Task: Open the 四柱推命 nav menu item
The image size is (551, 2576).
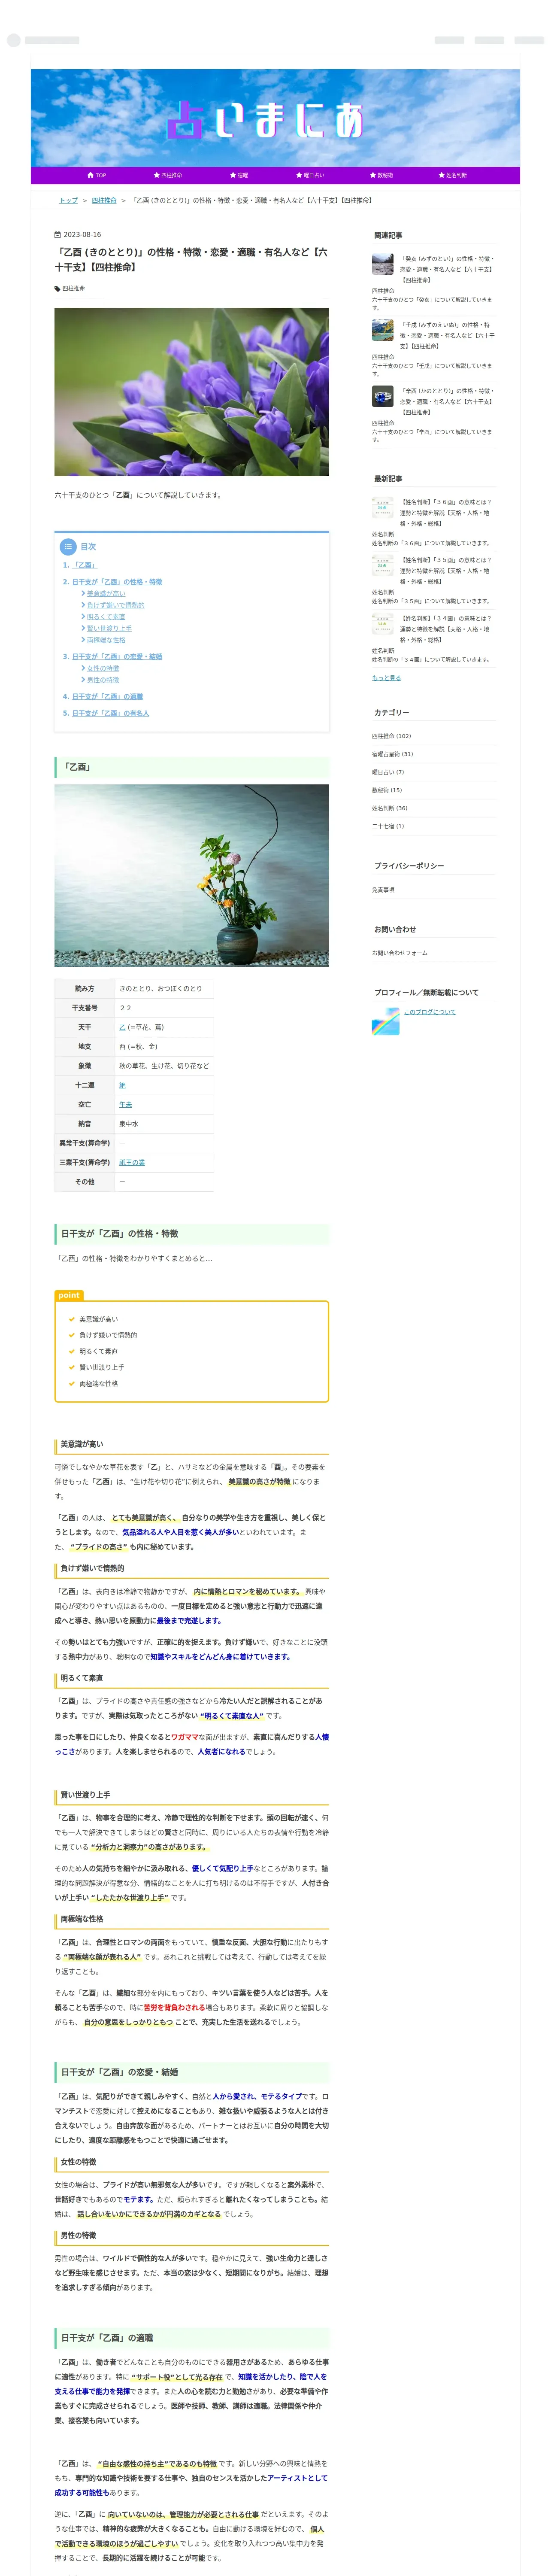Action: pyautogui.click(x=168, y=175)
